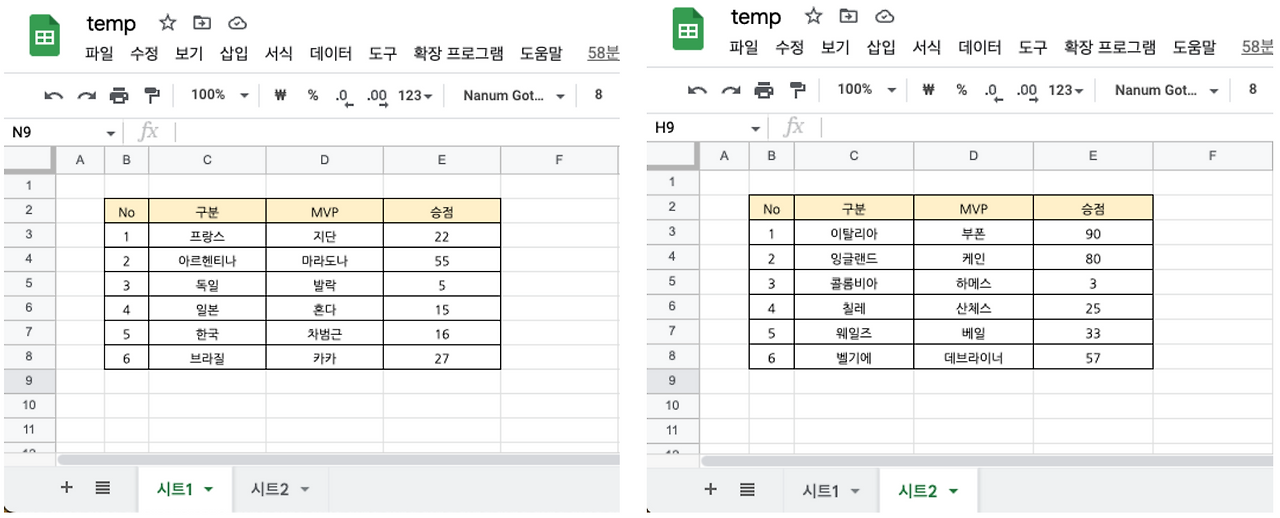Open 도움말 menu in left window
This screenshot has height=518, width=1280.
(541, 54)
